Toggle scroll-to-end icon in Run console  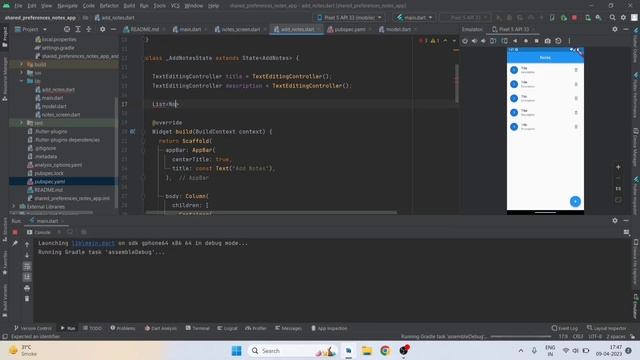click(x=27, y=277)
